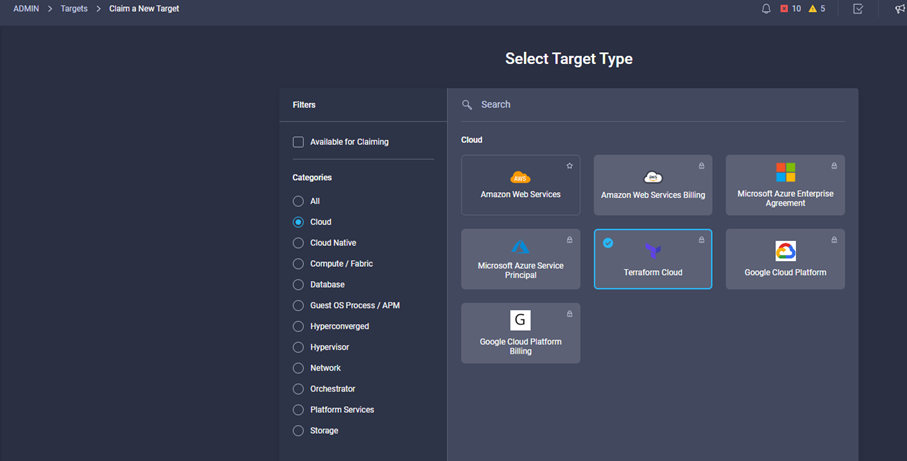Enable the Available for Claiming checkbox
This screenshot has height=461, width=907.
tap(298, 142)
